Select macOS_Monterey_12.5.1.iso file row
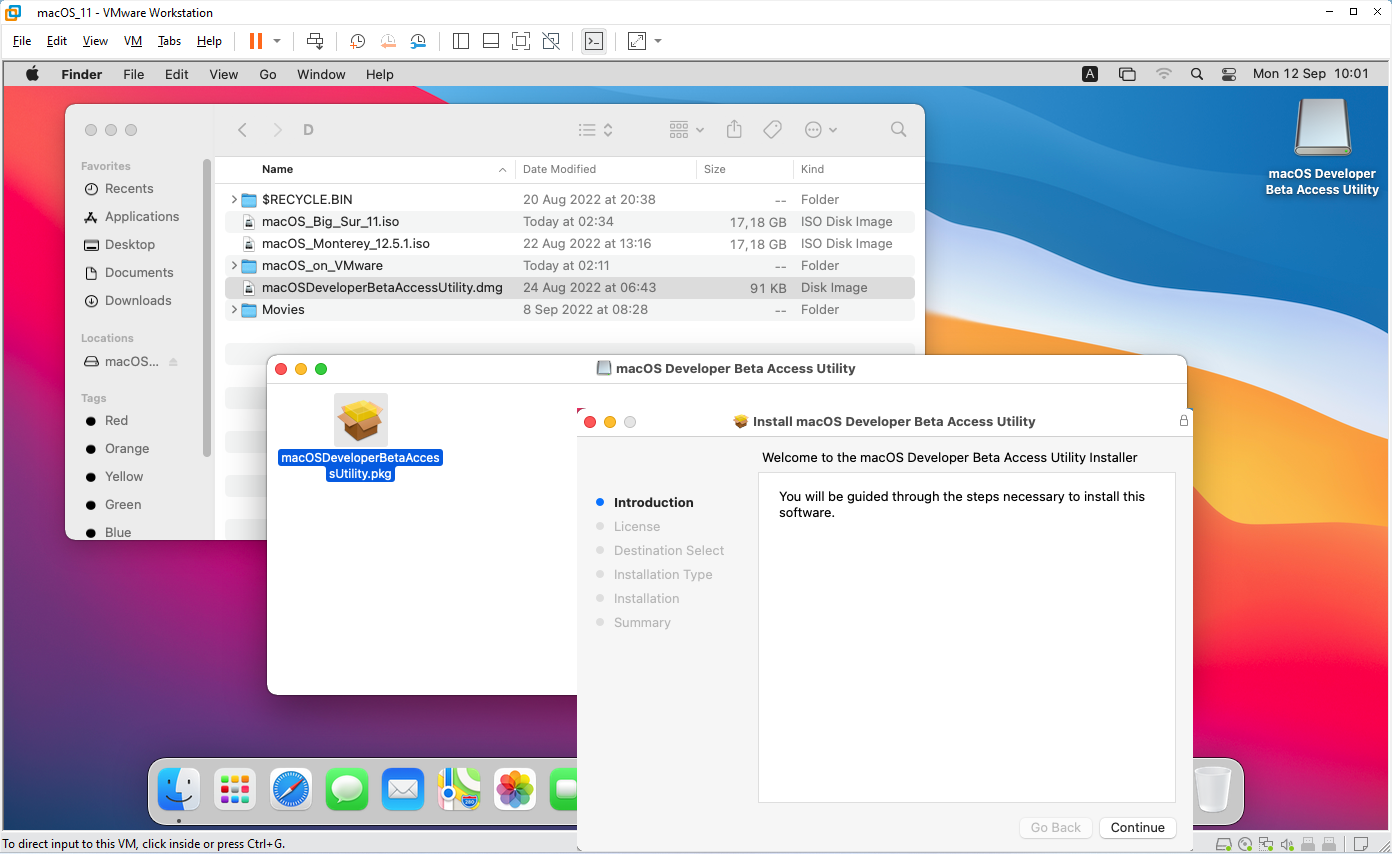1392x854 pixels. point(570,244)
